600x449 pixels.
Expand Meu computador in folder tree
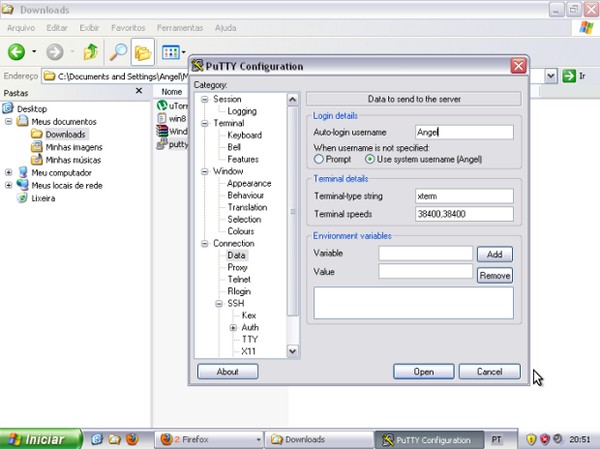pyautogui.click(x=9, y=172)
